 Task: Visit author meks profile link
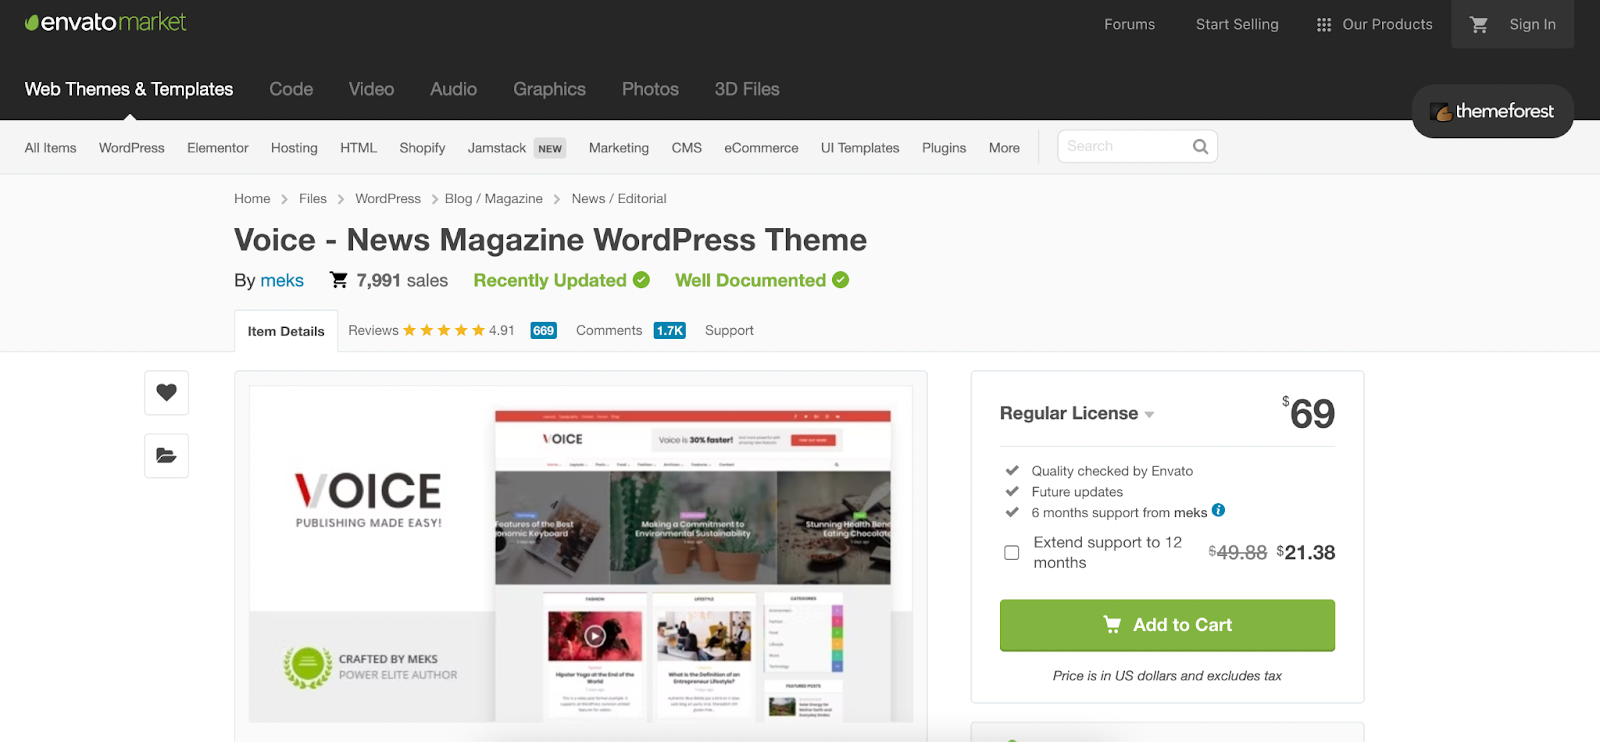[282, 281]
